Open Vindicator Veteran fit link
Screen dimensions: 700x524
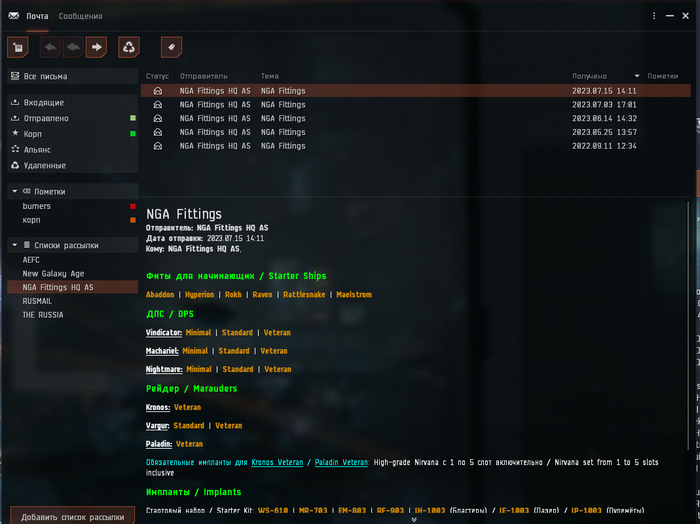[277, 333]
